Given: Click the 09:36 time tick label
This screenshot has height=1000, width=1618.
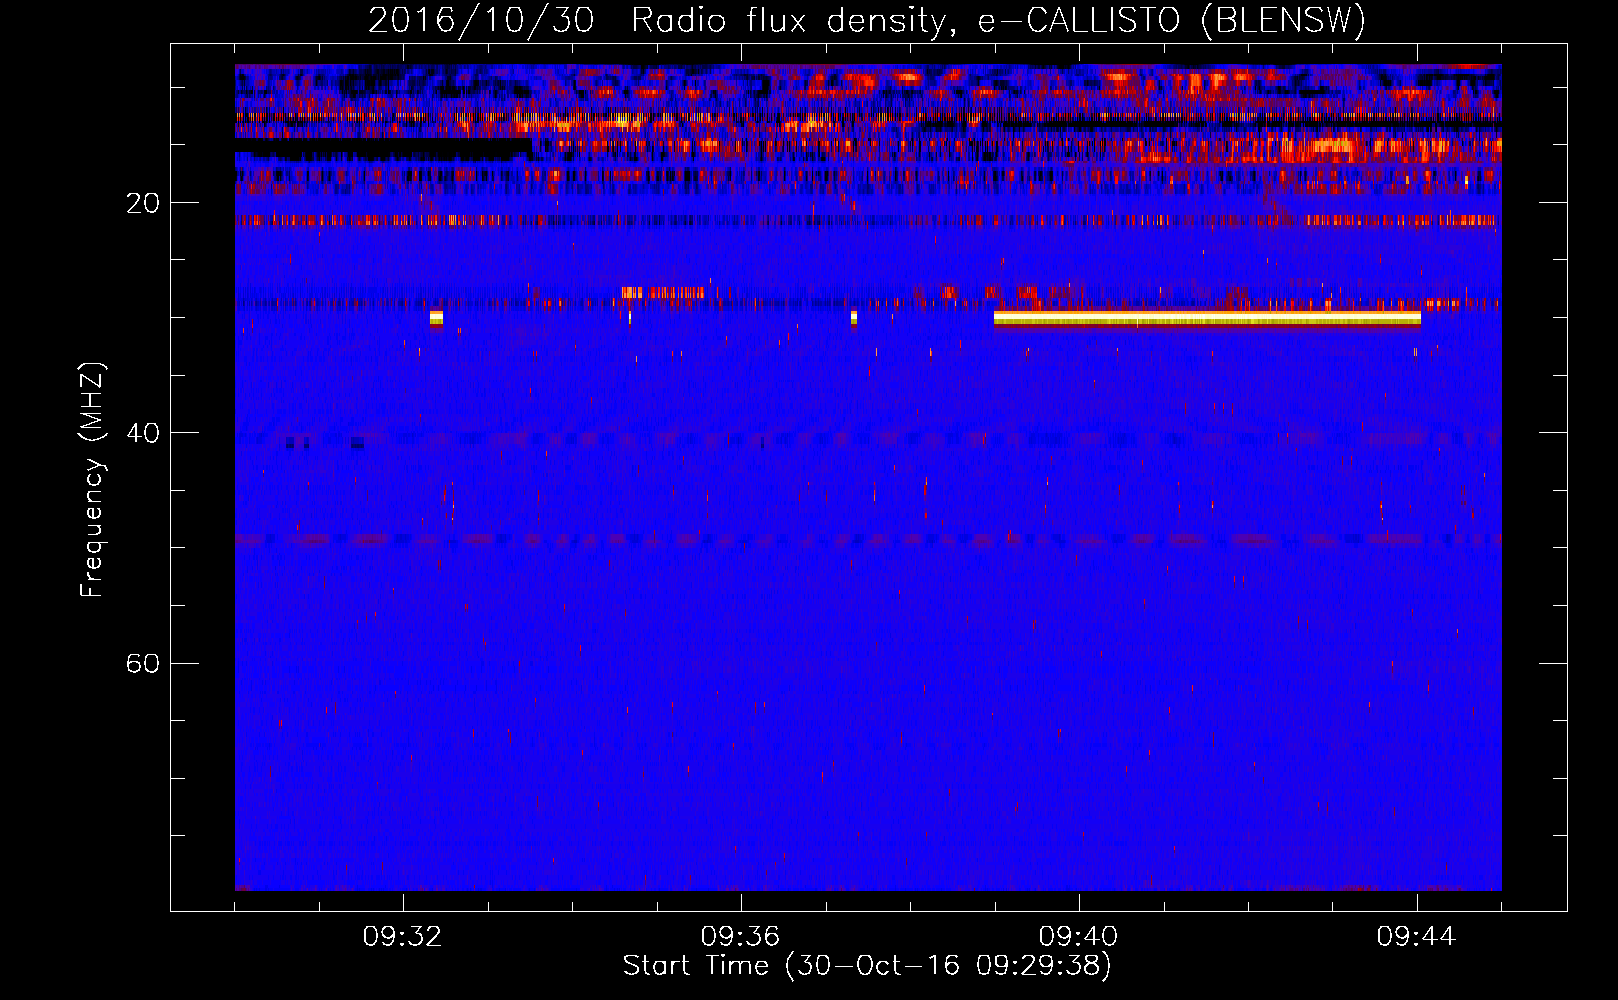Looking at the screenshot, I should (740, 937).
